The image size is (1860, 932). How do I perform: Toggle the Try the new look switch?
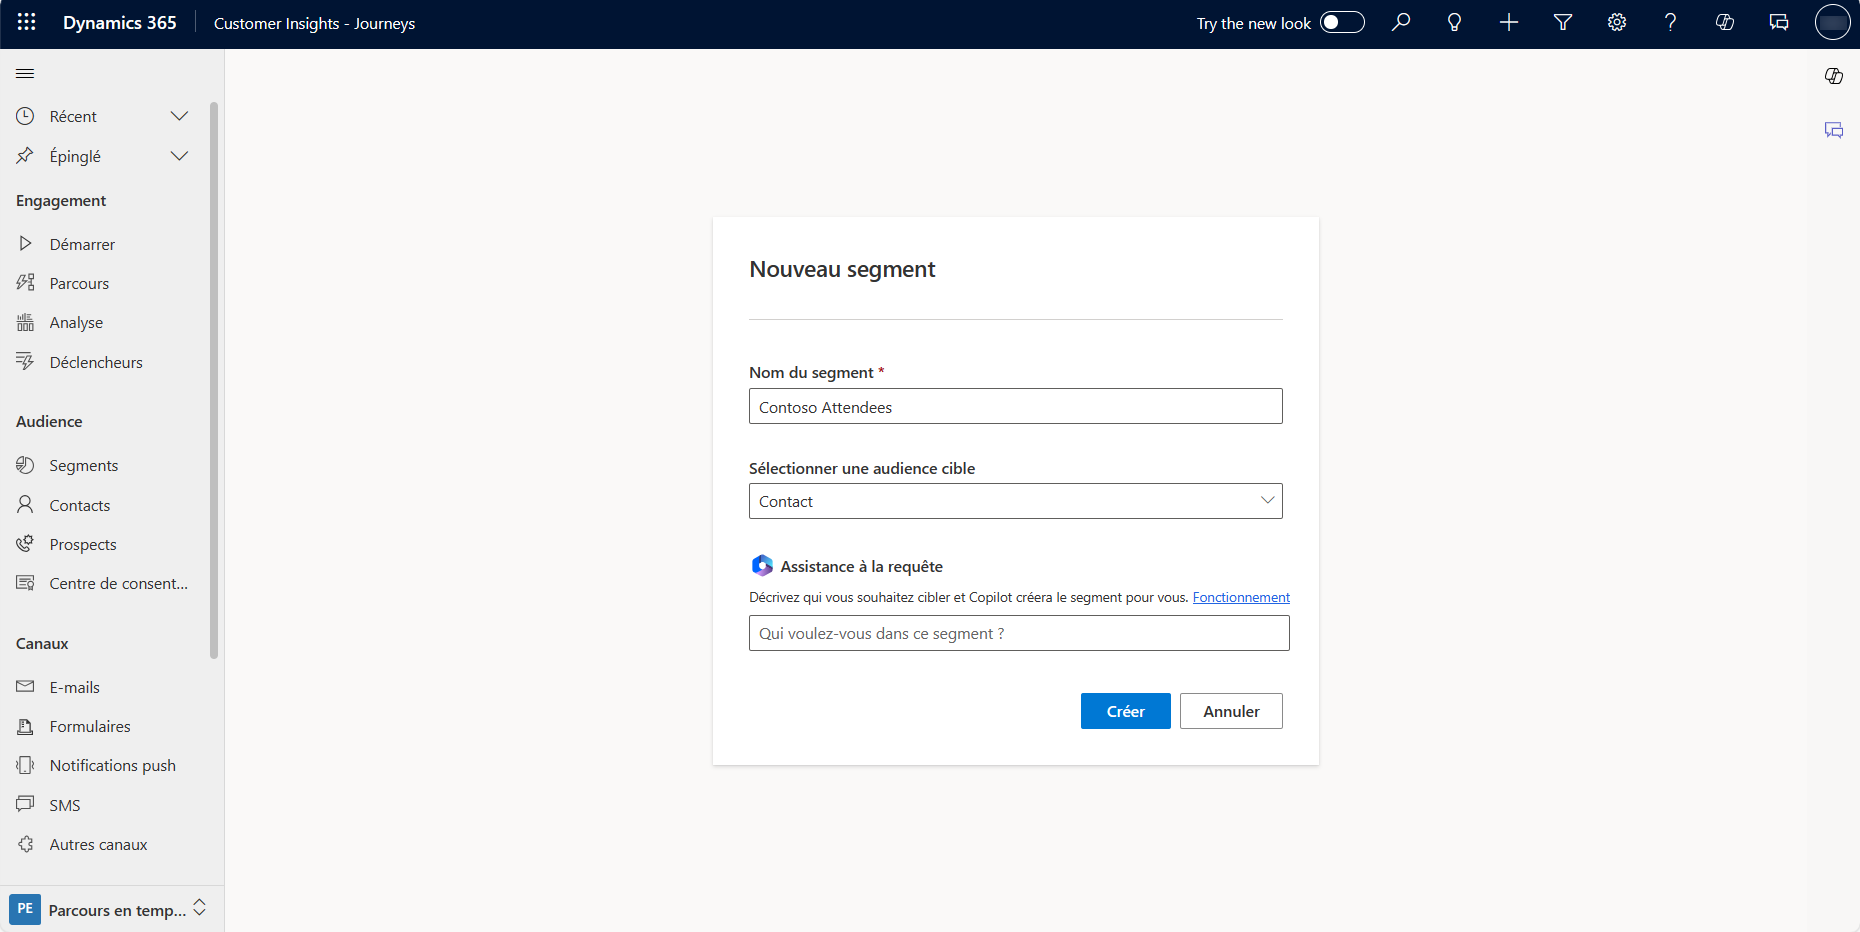pos(1342,22)
